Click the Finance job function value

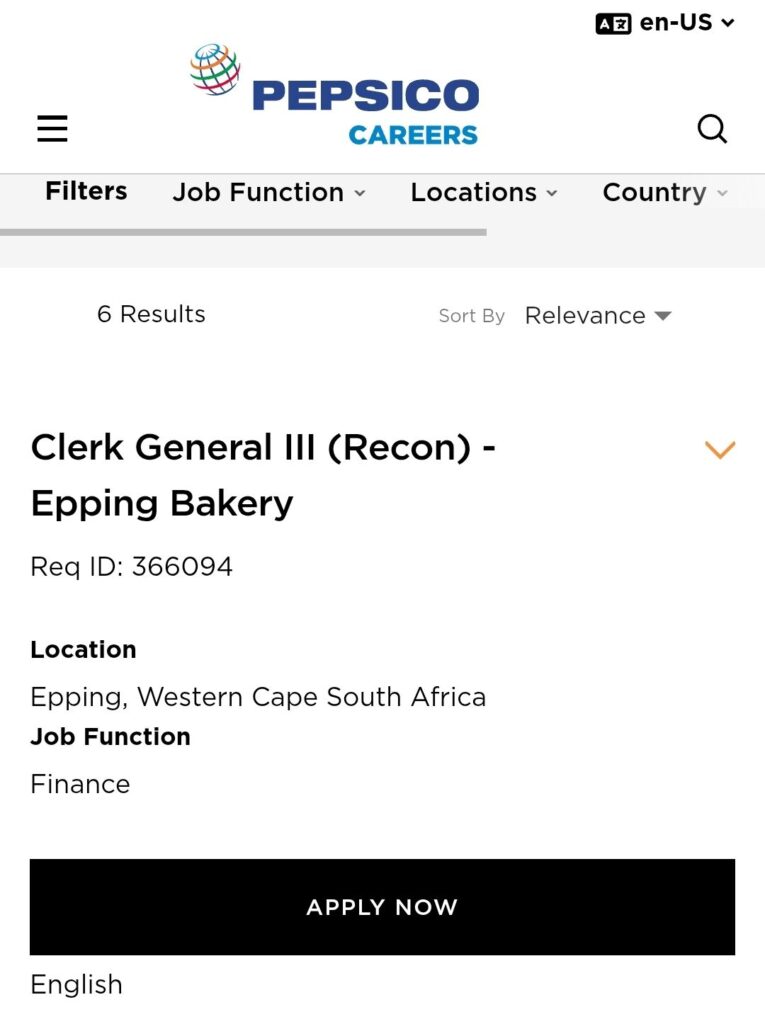click(x=80, y=784)
